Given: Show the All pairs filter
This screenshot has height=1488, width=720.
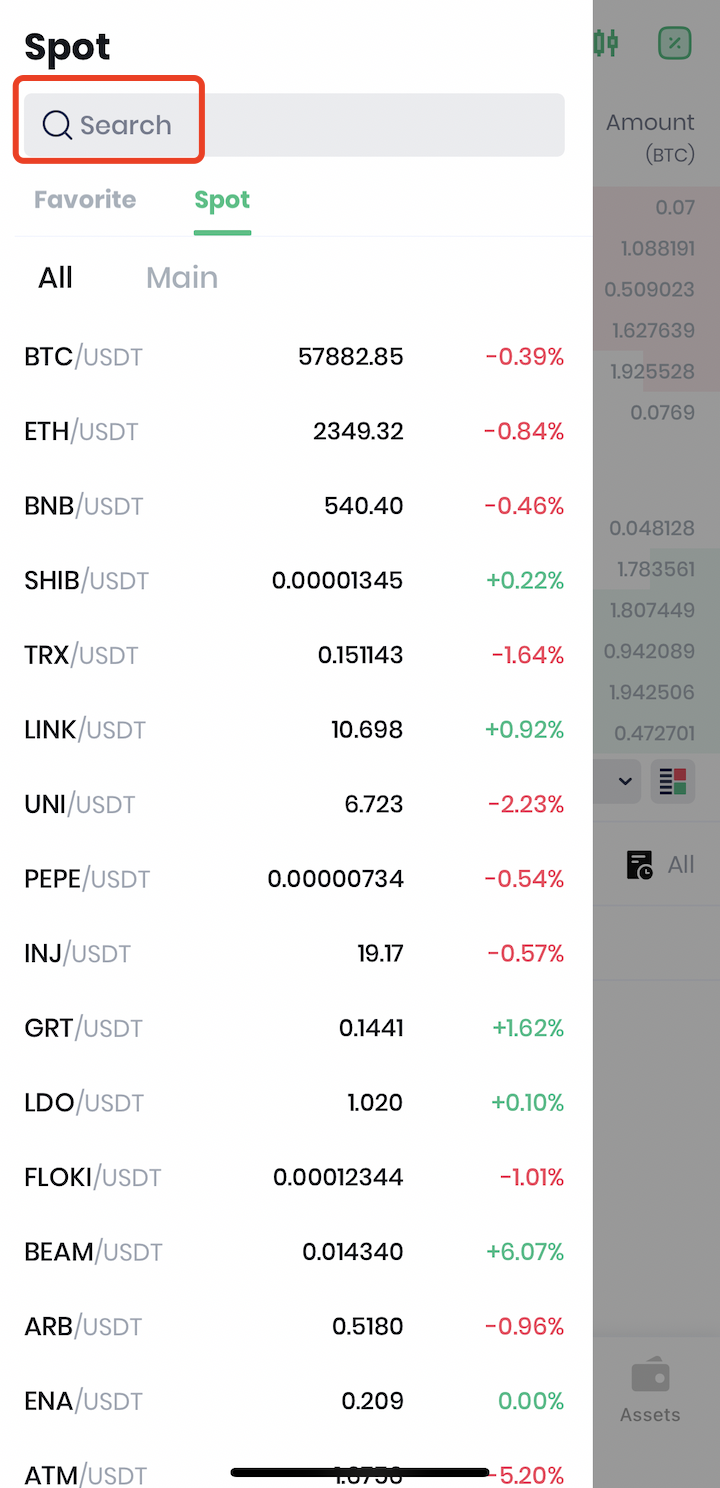Looking at the screenshot, I should coord(56,277).
